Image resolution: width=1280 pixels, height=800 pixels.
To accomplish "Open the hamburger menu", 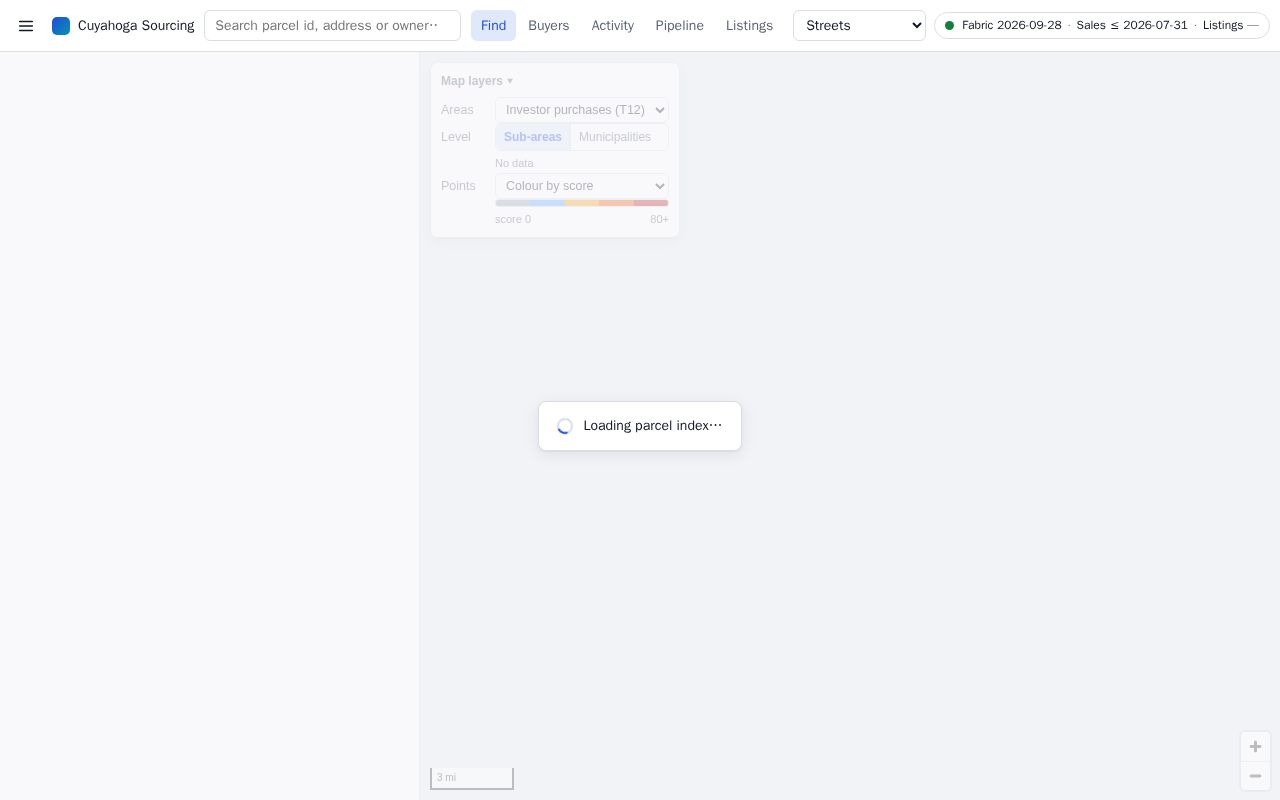I will click(26, 26).
